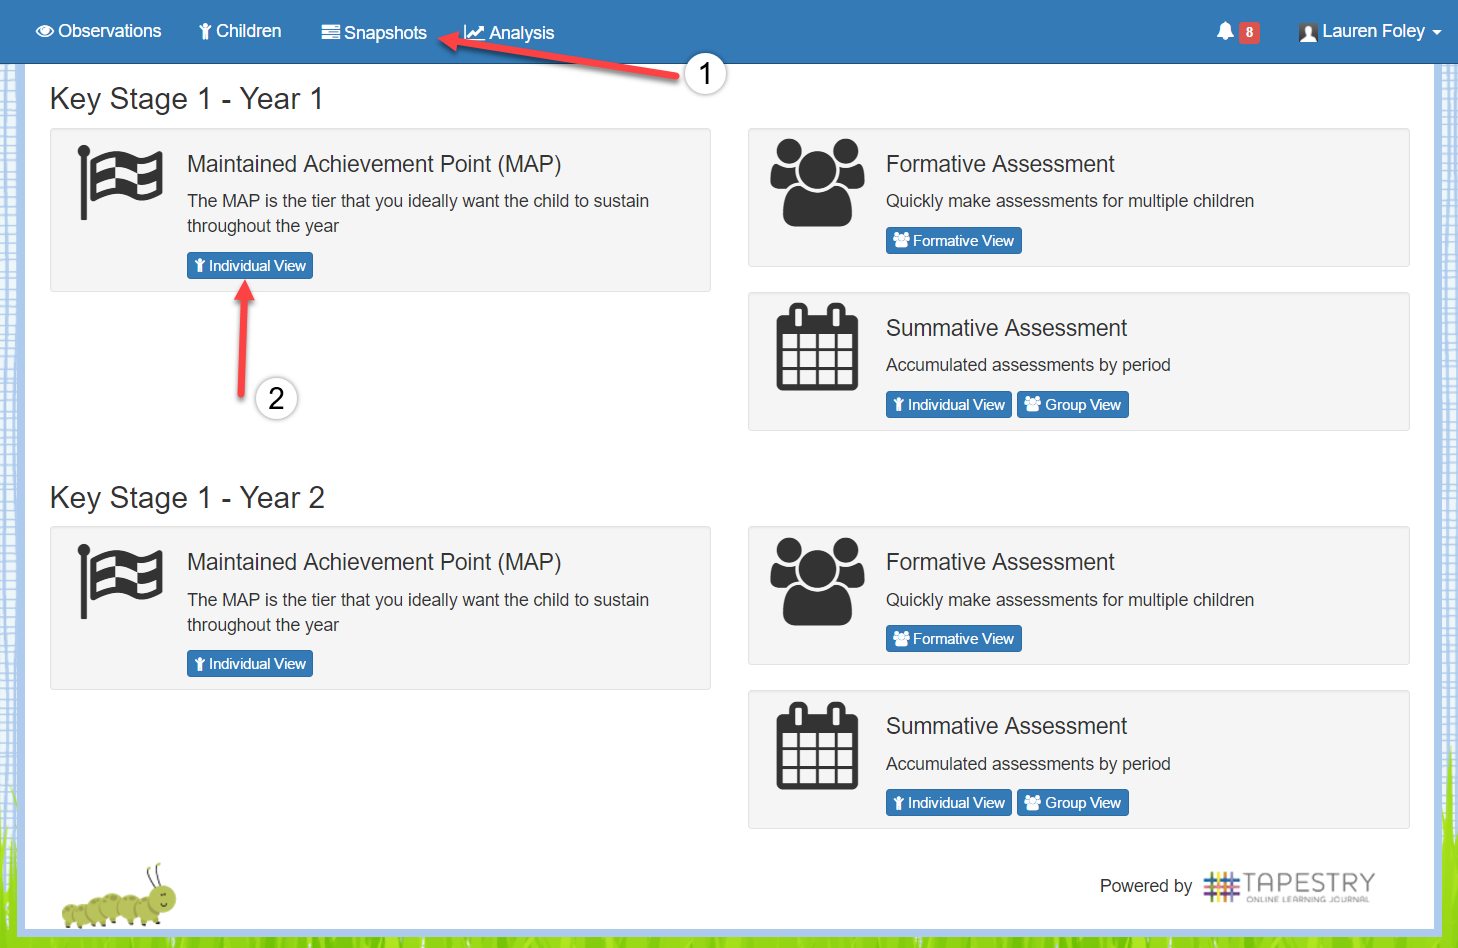Click the chart icon beside Analysis
The image size is (1458, 948).
(x=474, y=32)
